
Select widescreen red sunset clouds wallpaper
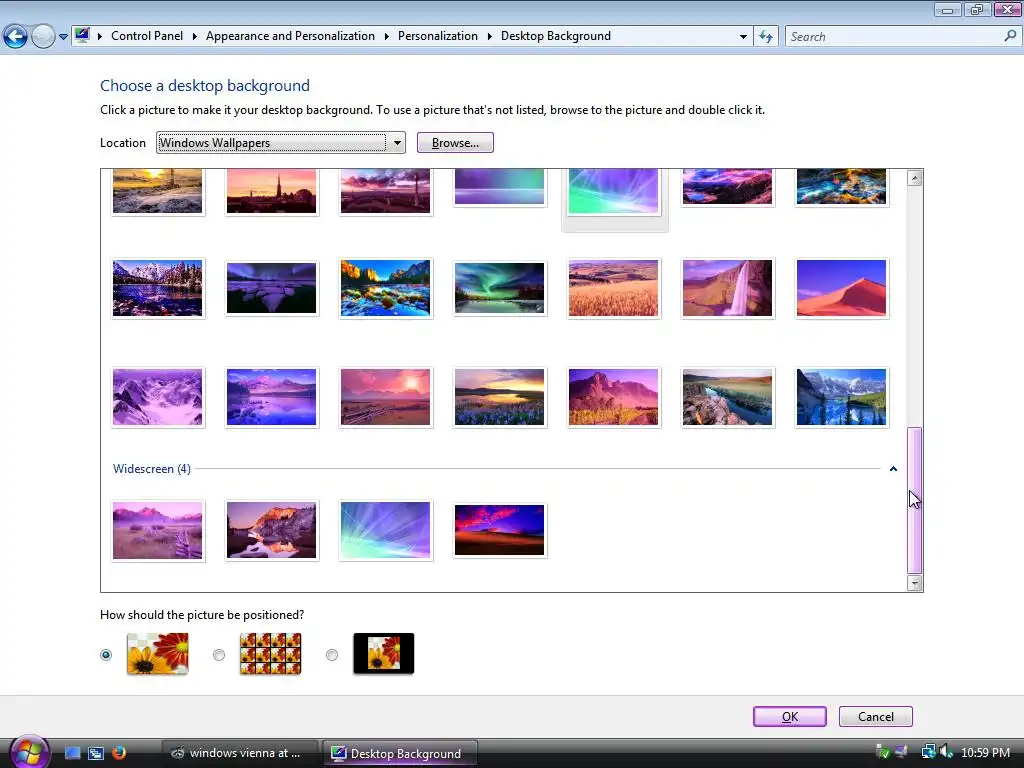[x=499, y=530]
